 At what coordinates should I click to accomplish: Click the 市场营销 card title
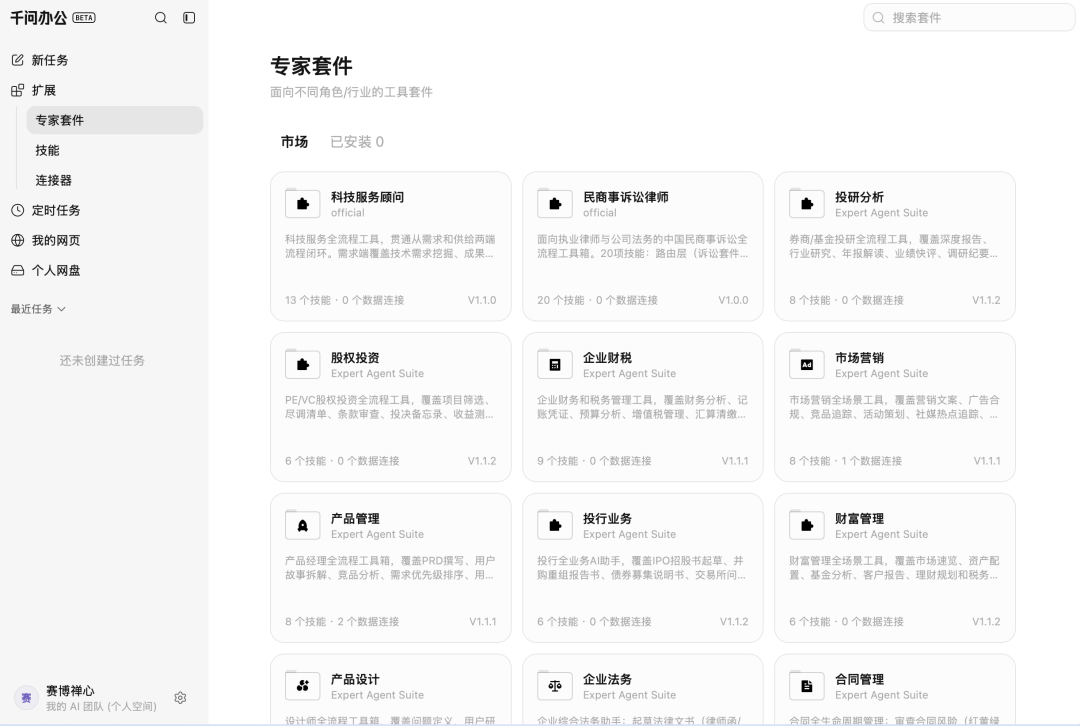[x=859, y=357]
